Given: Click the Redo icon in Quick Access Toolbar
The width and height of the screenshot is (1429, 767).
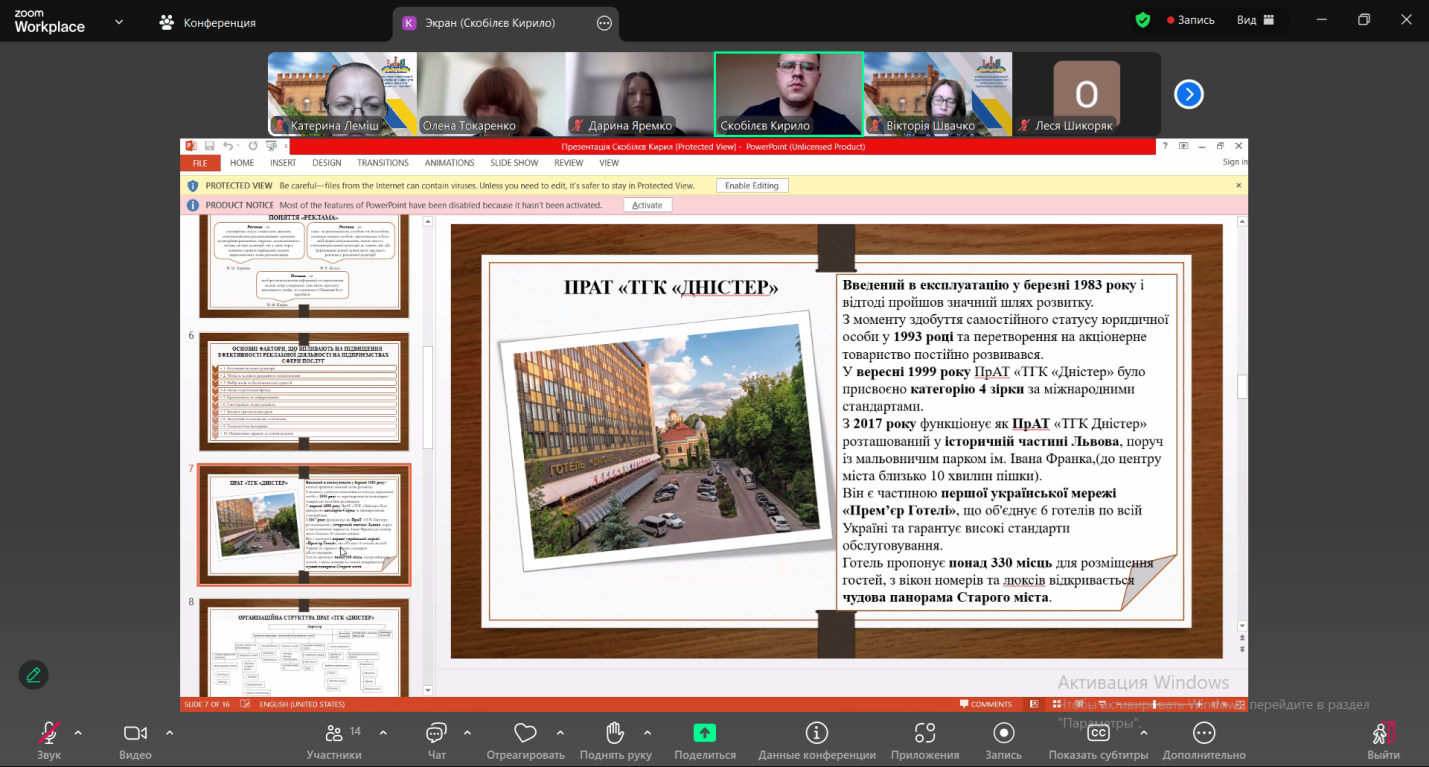Looking at the screenshot, I should point(253,146).
